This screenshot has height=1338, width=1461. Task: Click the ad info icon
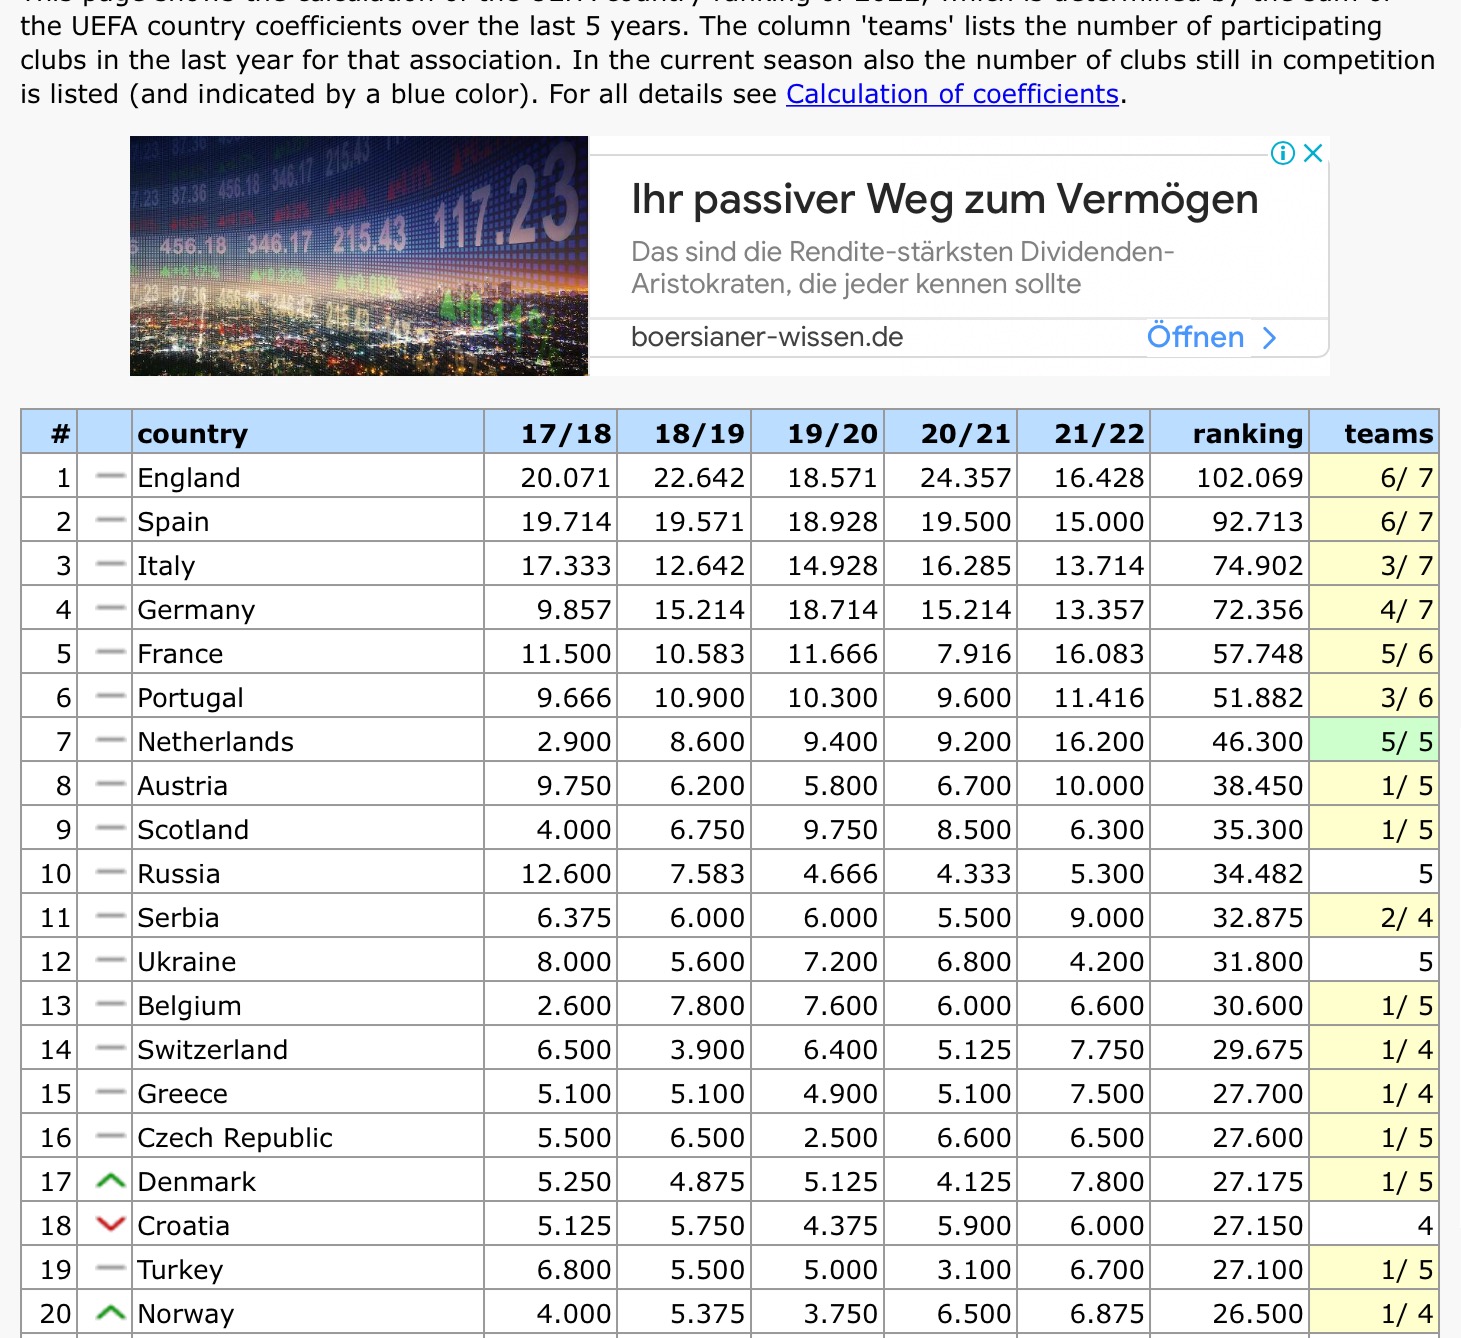pos(1282,153)
